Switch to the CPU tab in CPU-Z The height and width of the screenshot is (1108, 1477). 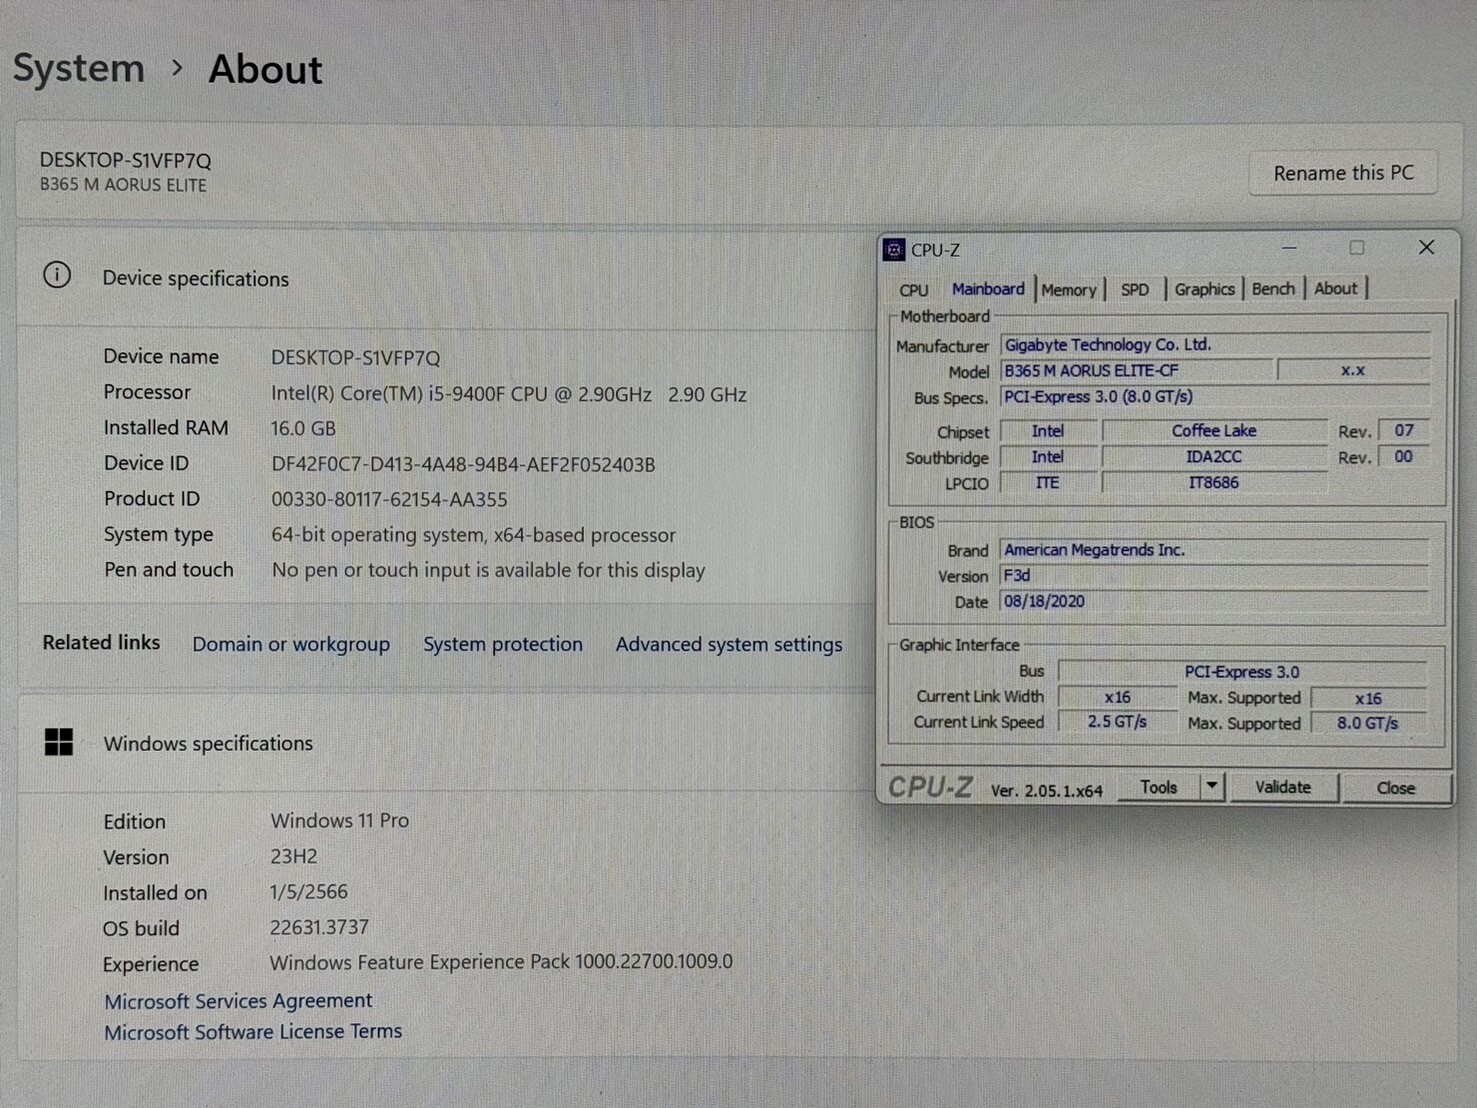click(x=913, y=290)
